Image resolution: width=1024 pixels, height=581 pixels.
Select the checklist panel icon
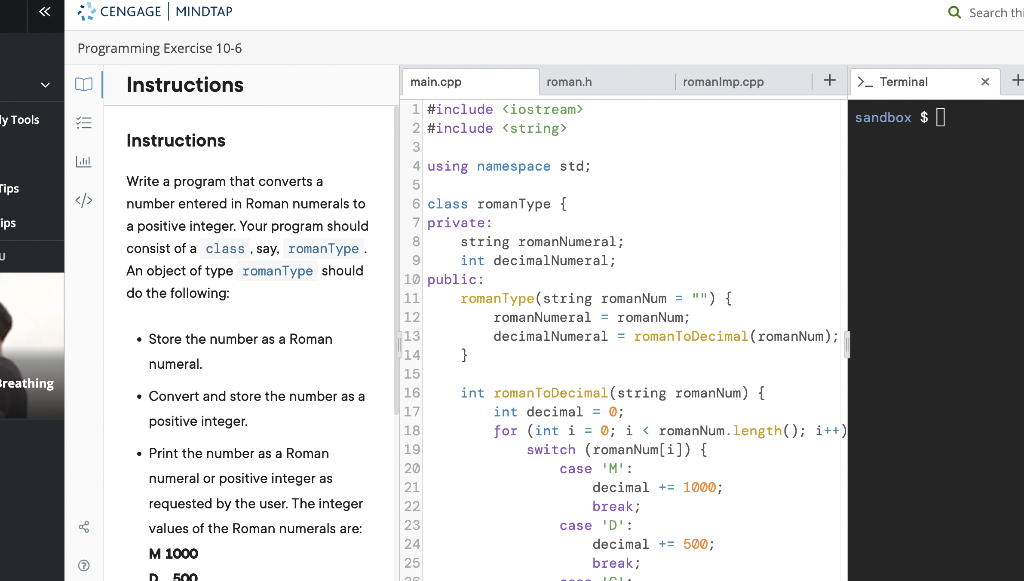tap(84, 122)
